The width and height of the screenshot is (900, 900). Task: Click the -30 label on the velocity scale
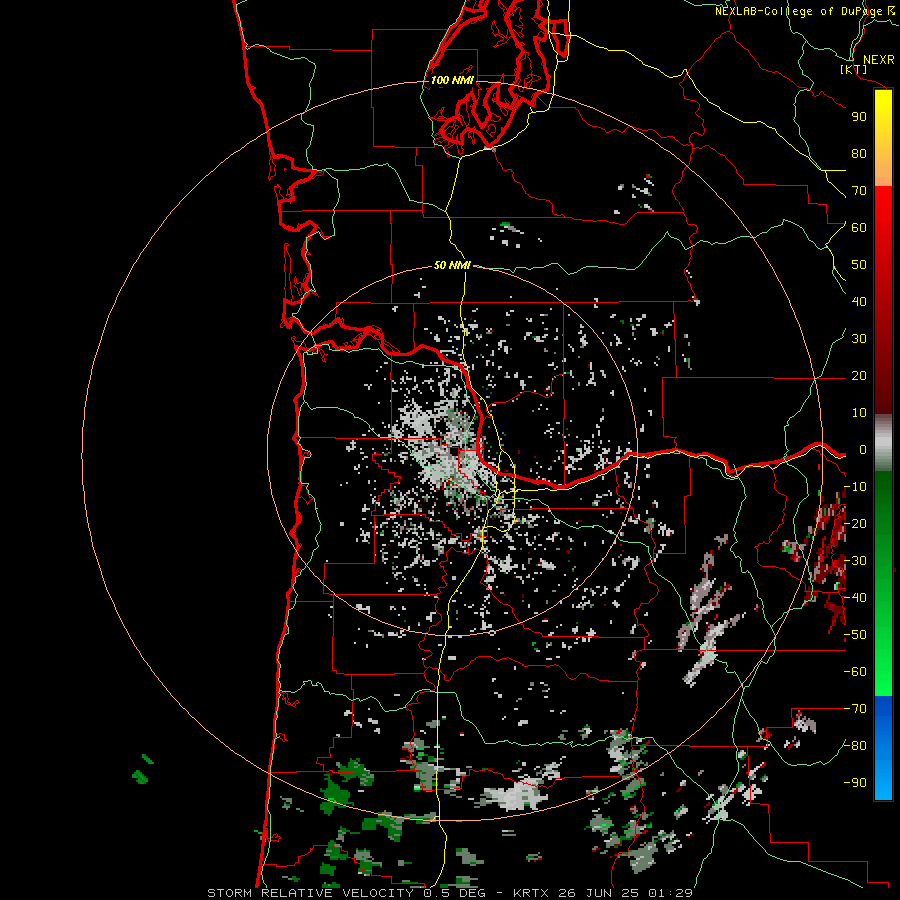coord(855,561)
